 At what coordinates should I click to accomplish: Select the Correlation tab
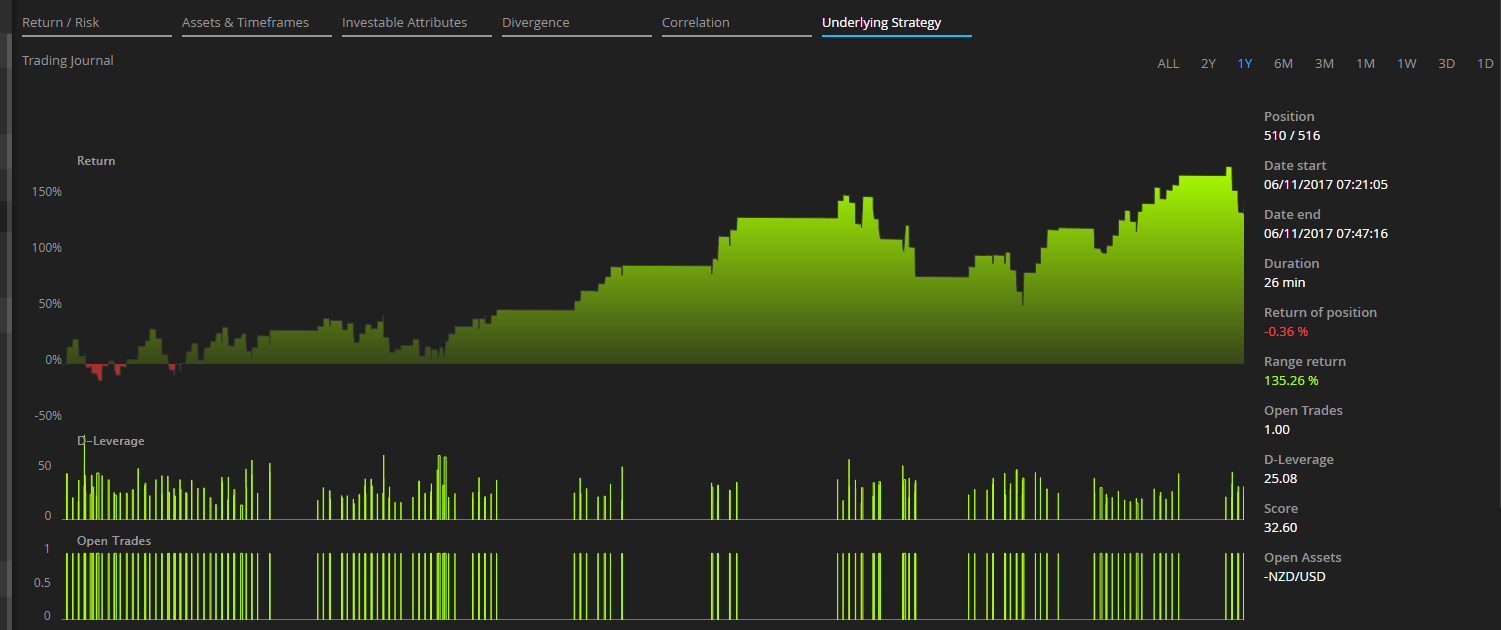pos(696,23)
